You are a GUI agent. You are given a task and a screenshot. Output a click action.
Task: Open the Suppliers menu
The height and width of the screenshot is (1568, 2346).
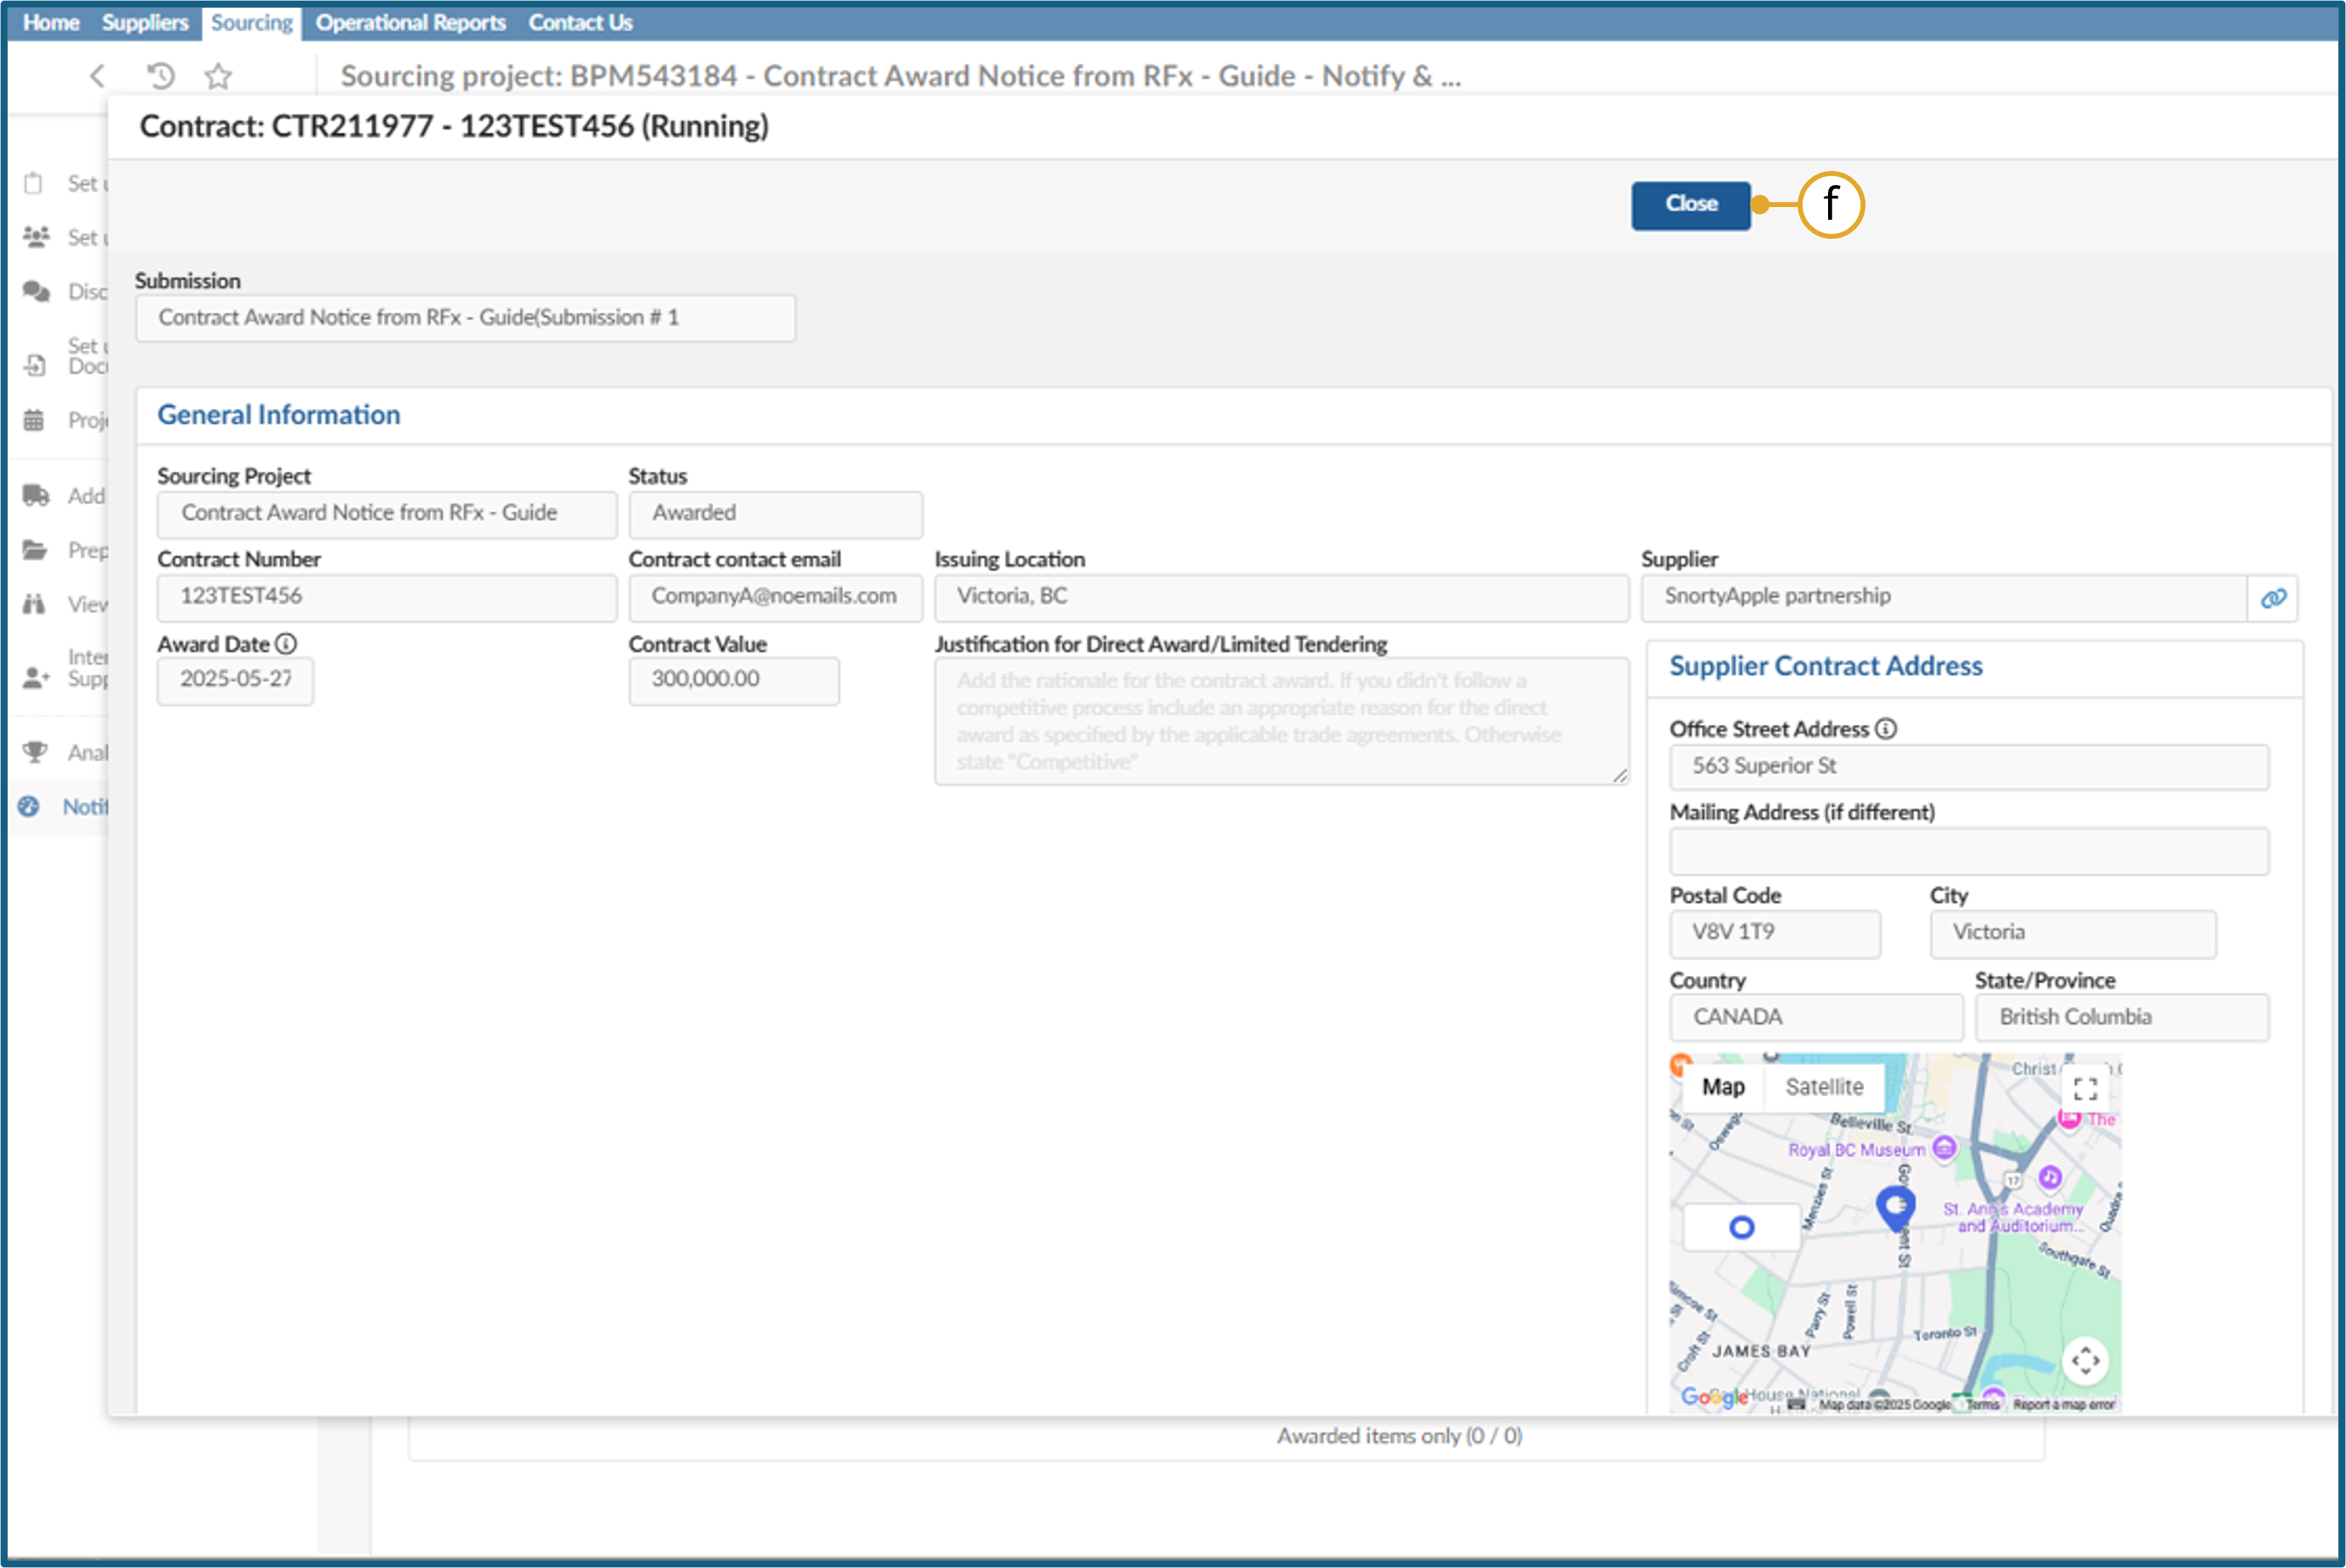click(145, 22)
